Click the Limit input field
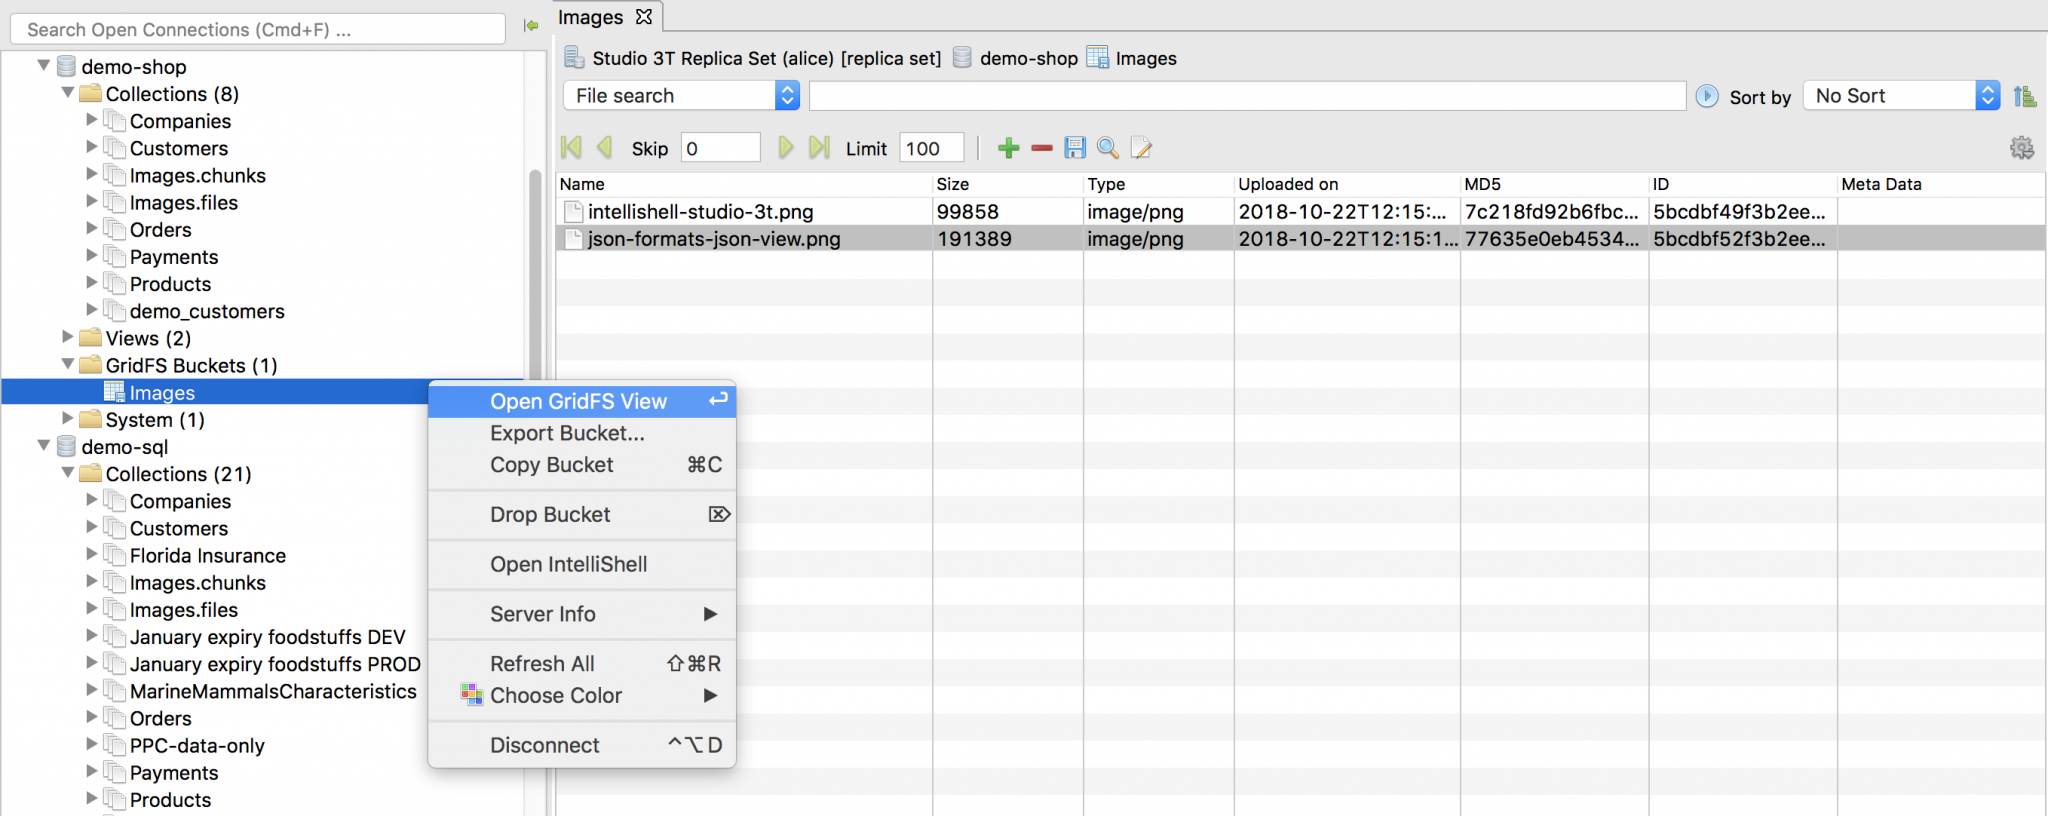The height and width of the screenshot is (816, 2048). (x=930, y=149)
